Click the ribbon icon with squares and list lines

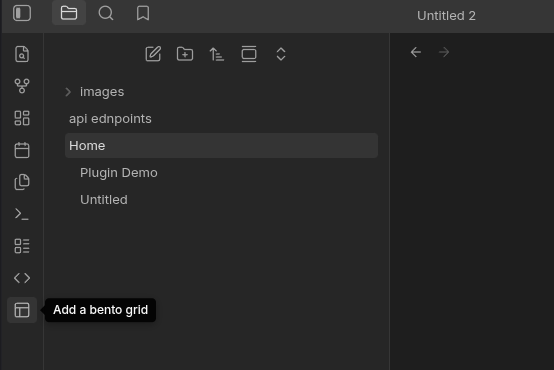tap(22, 246)
